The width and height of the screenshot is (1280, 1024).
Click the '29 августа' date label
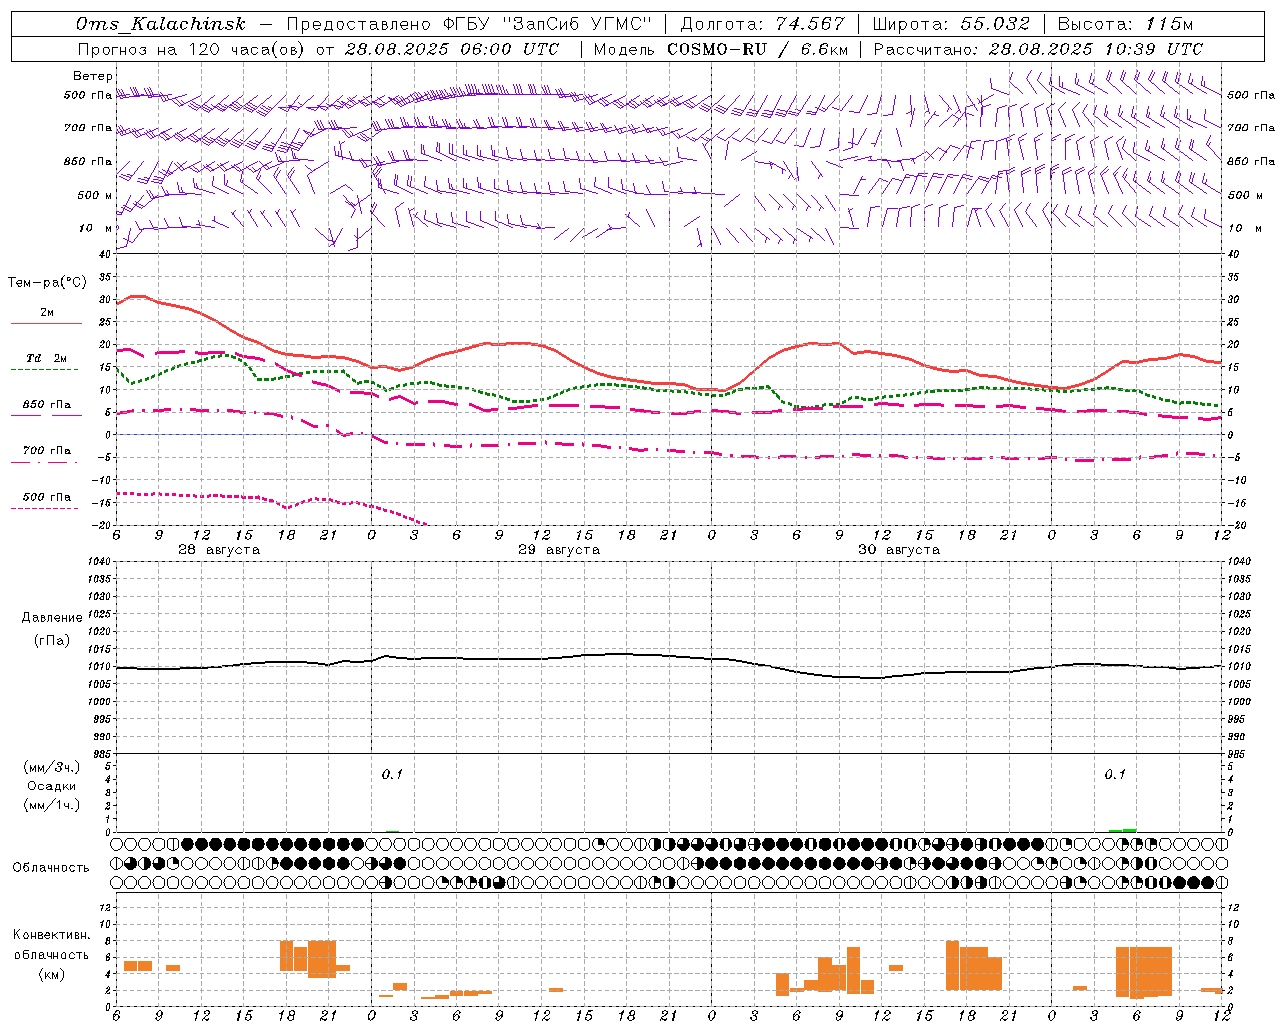pyautogui.click(x=559, y=550)
